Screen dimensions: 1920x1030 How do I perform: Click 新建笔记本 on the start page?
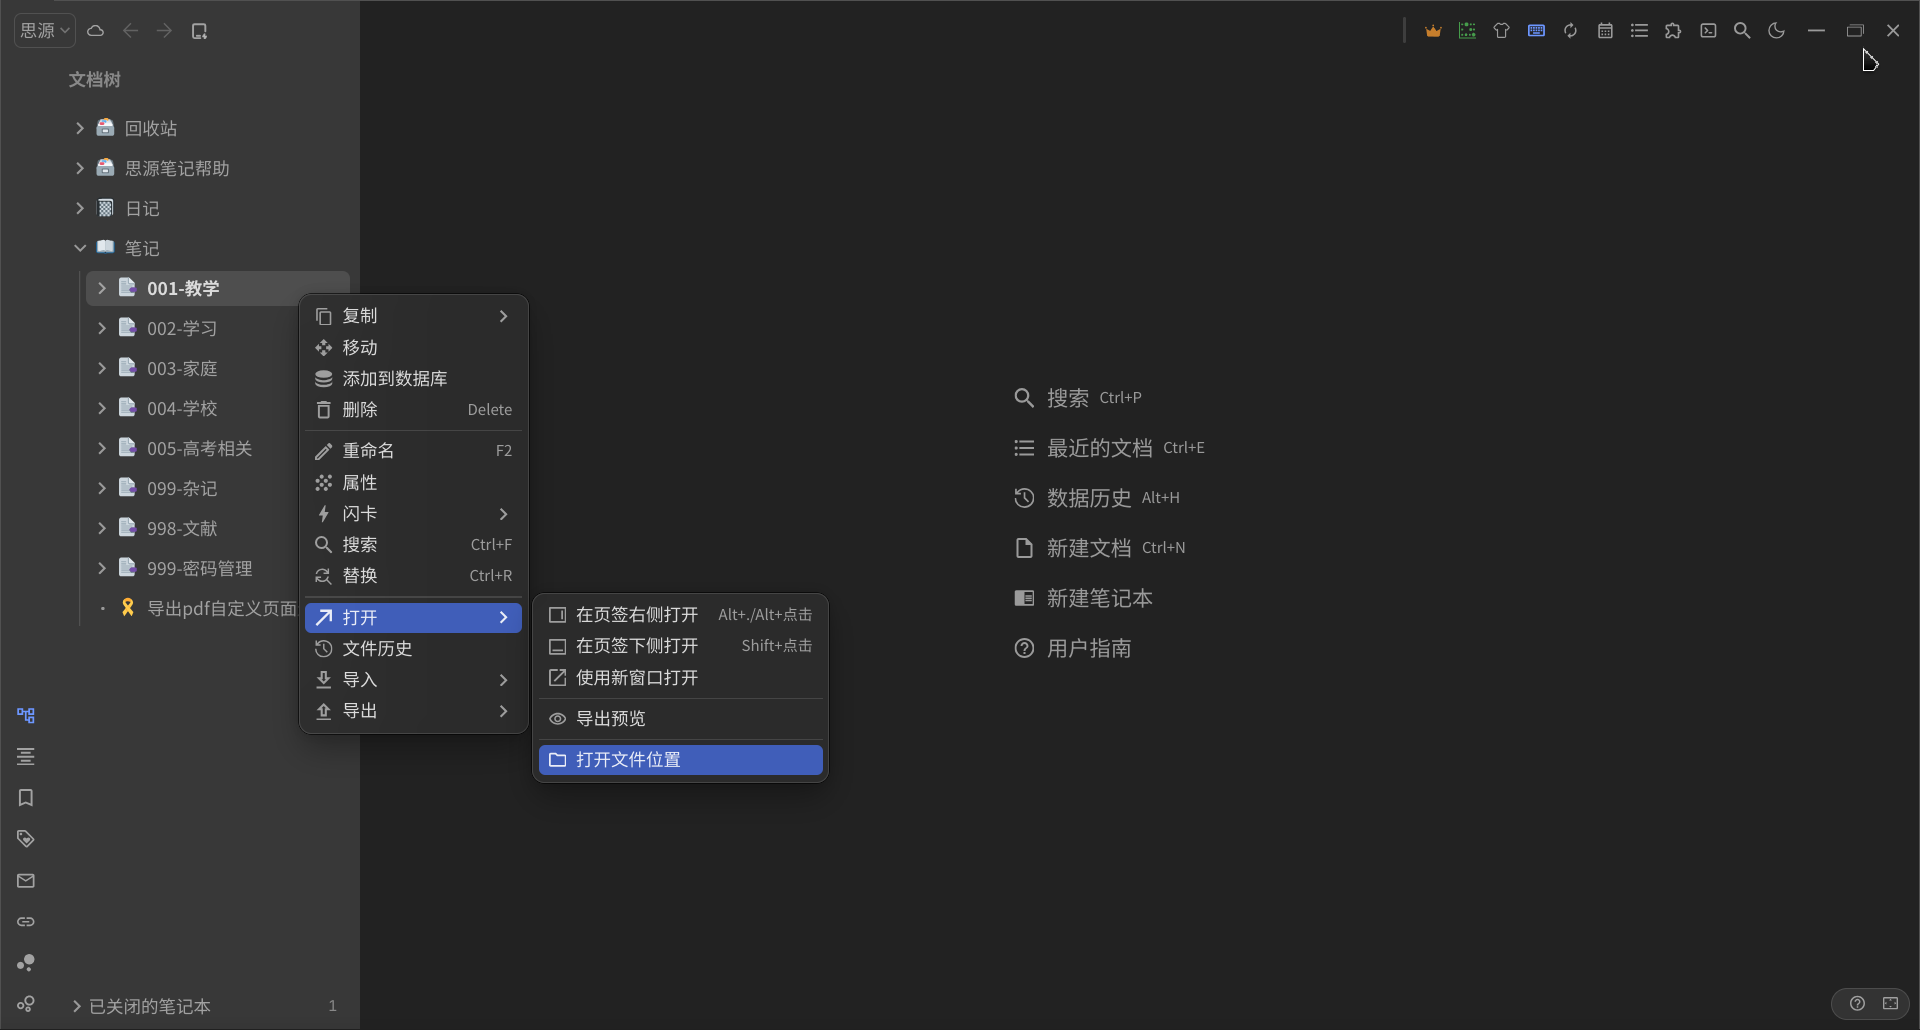pyautogui.click(x=1098, y=598)
